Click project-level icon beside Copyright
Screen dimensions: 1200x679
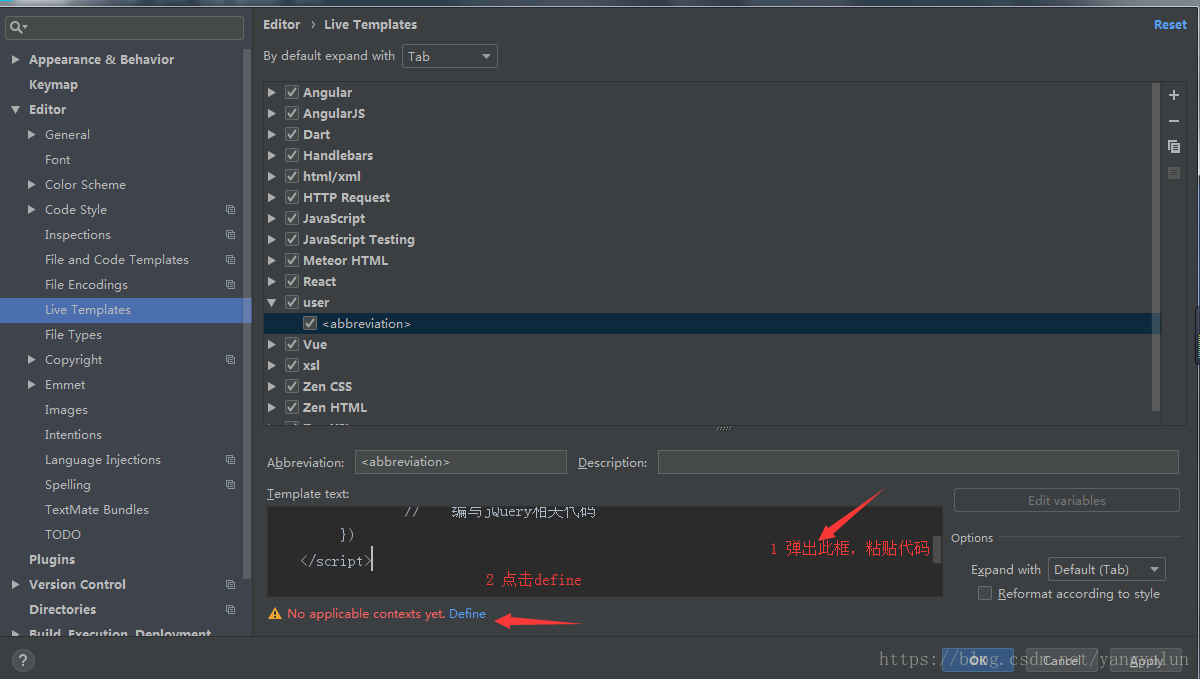230,360
